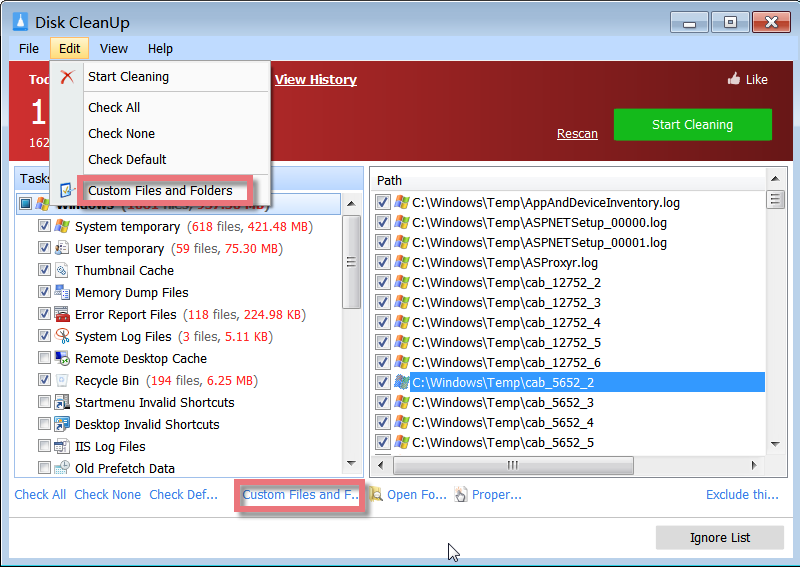Viewport: 800px width, 567px height.
Task: Uncheck User temporary checkbox
Action: [x=44, y=248]
